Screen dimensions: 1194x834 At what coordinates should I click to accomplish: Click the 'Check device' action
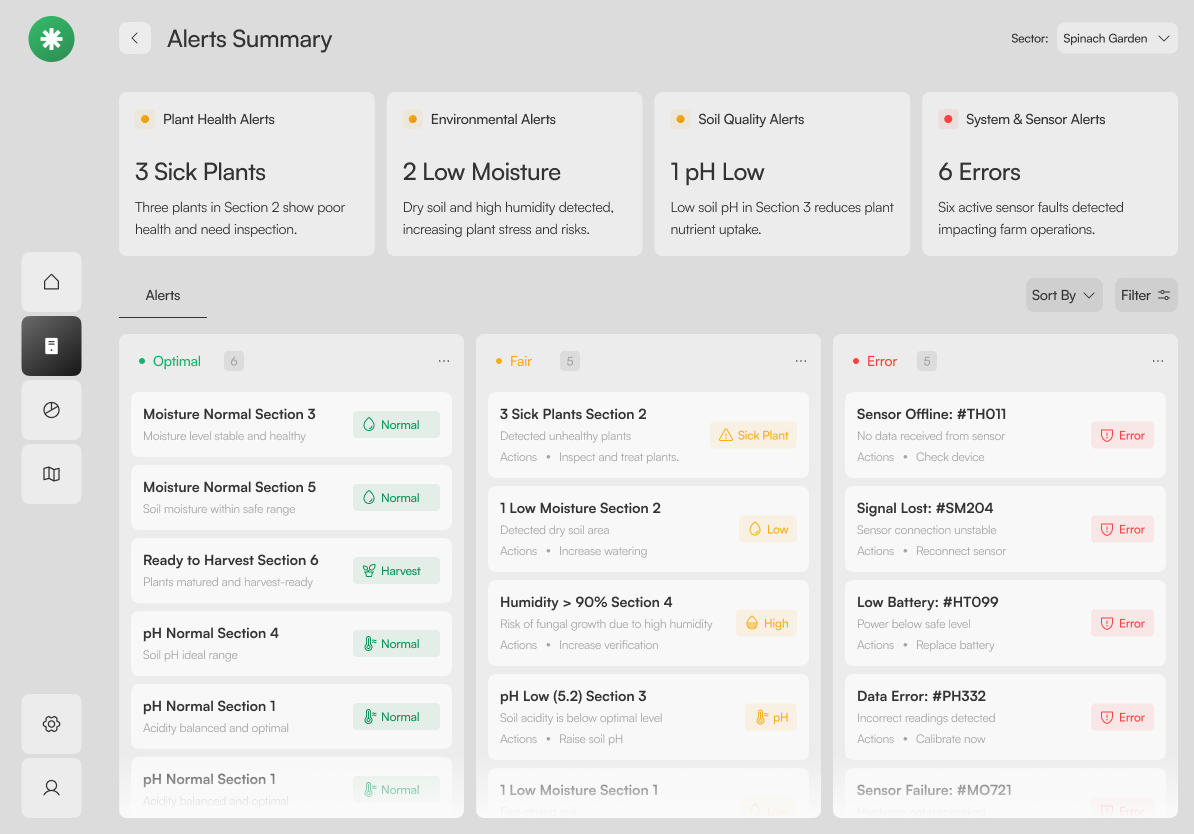tap(950, 457)
